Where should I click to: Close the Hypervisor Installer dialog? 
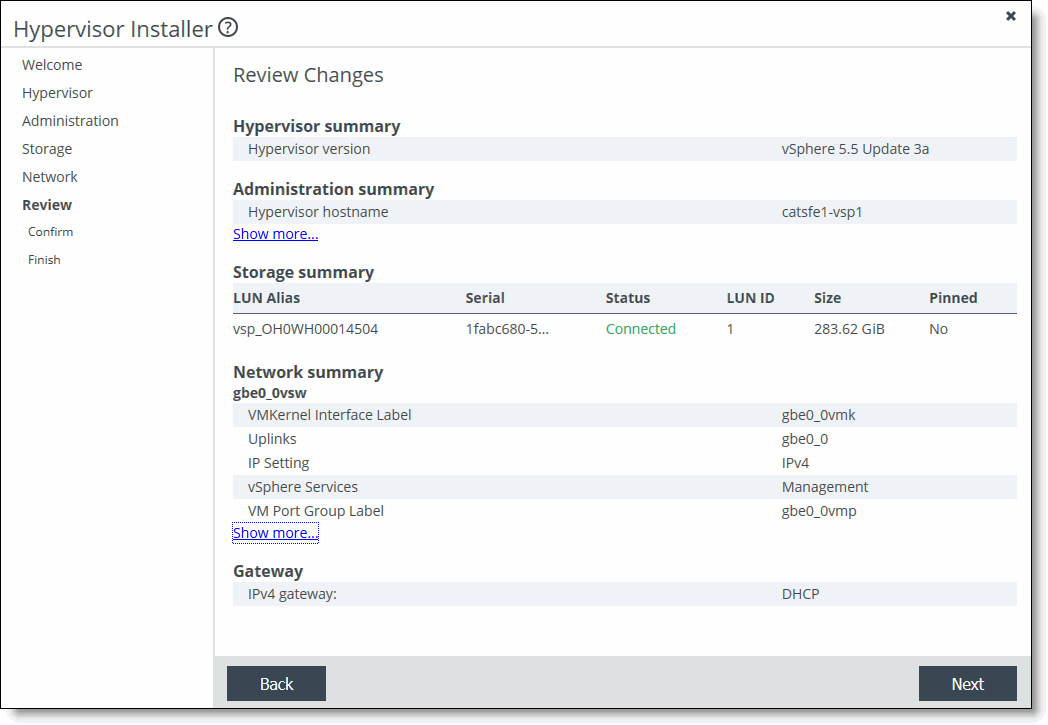(1011, 16)
